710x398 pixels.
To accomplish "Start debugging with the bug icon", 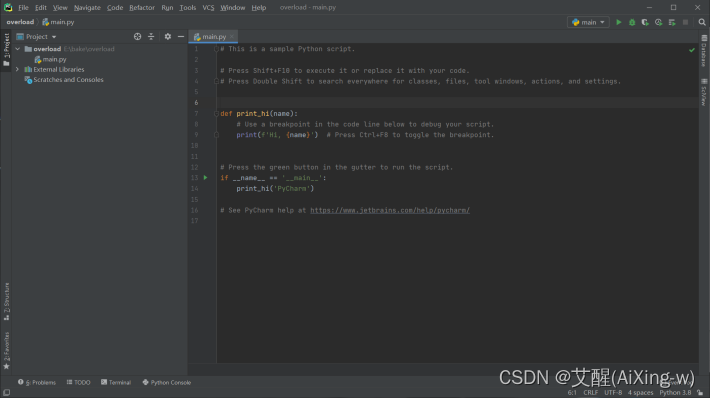I will (x=632, y=22).
